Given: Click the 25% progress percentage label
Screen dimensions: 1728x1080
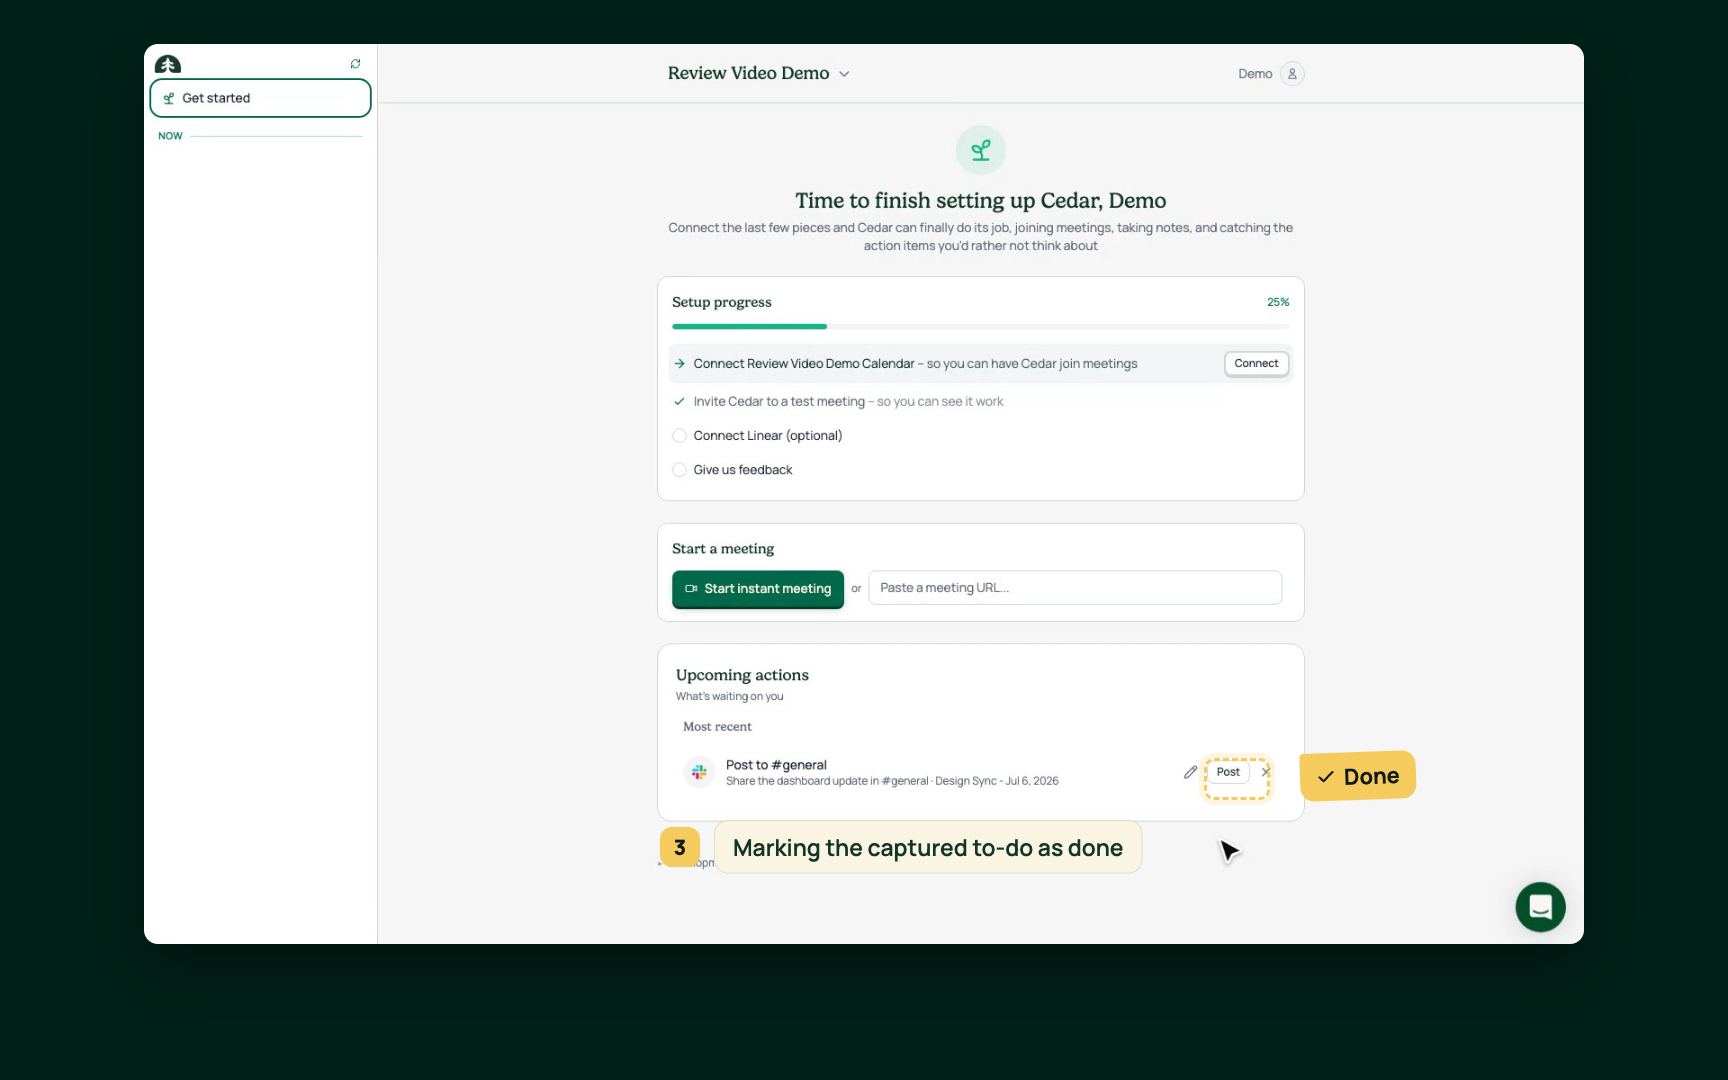Looking at the screenshot, I should [1278, 302].
